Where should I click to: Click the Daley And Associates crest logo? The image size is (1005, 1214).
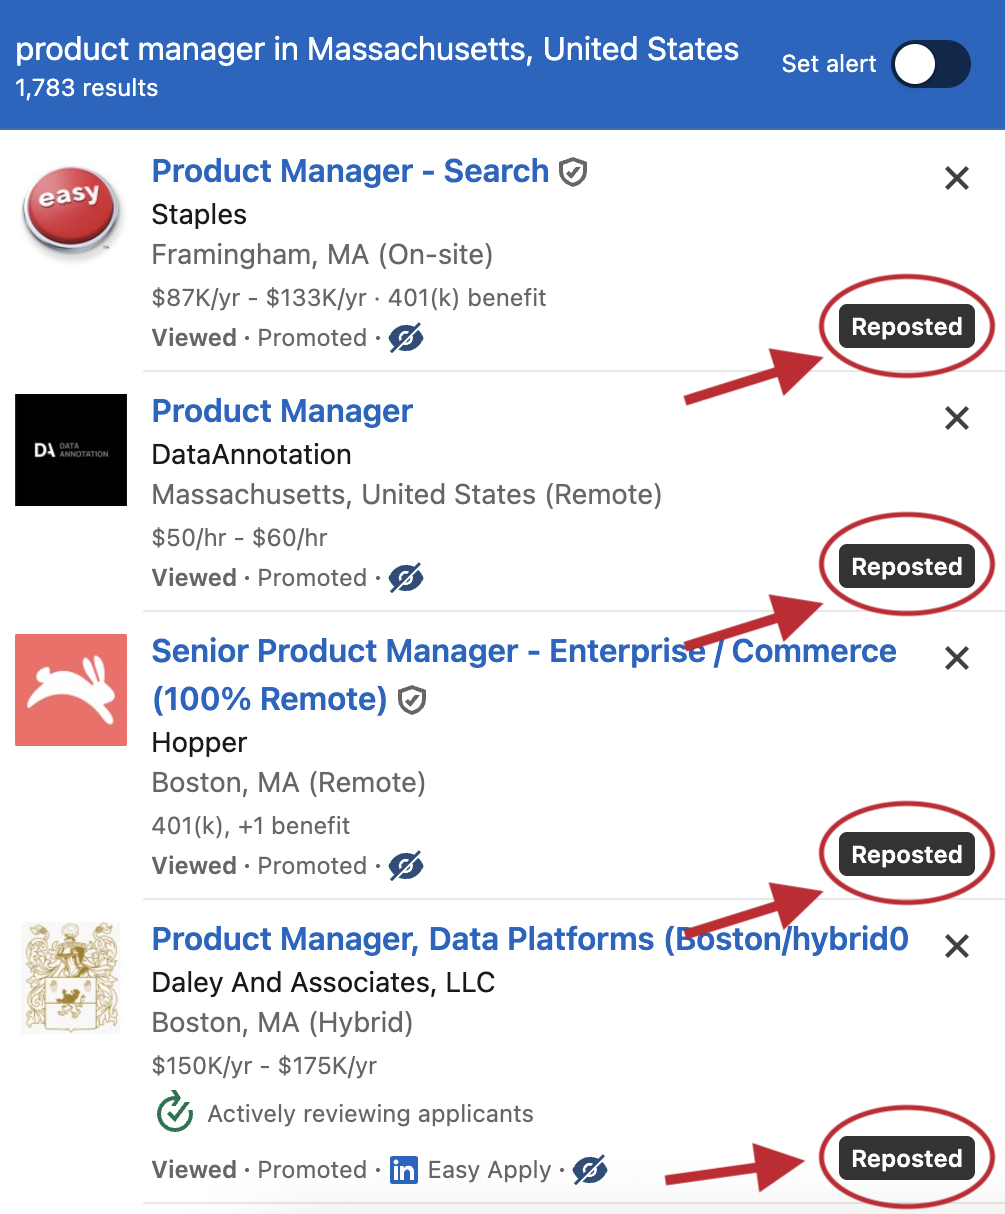point(70,978)
